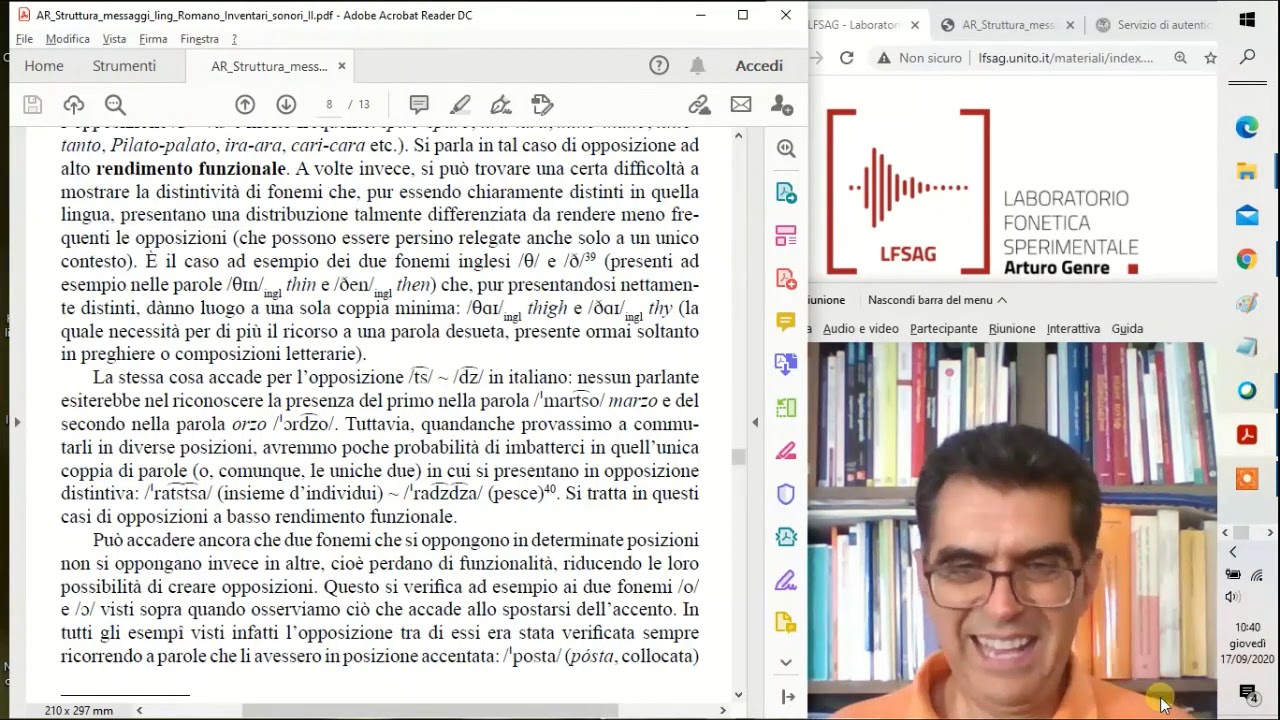Click the page number field showing 8
This screenshot has height=720, width=1280.
(329, 105)
